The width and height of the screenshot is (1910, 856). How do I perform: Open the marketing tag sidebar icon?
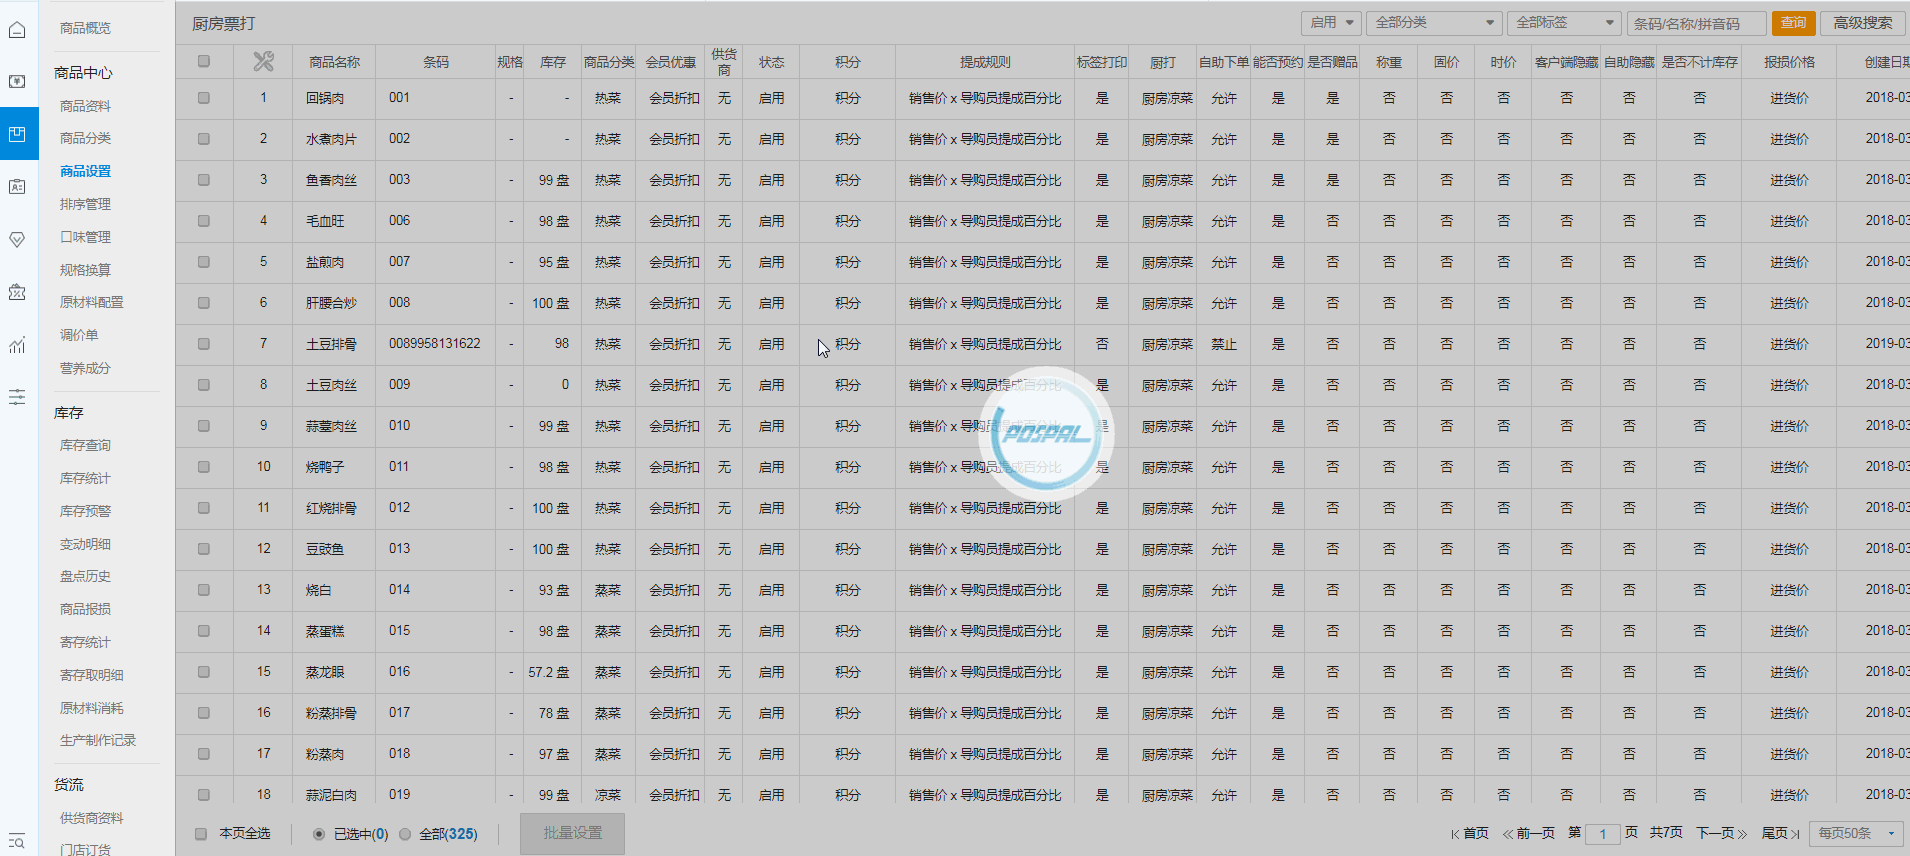17,240
